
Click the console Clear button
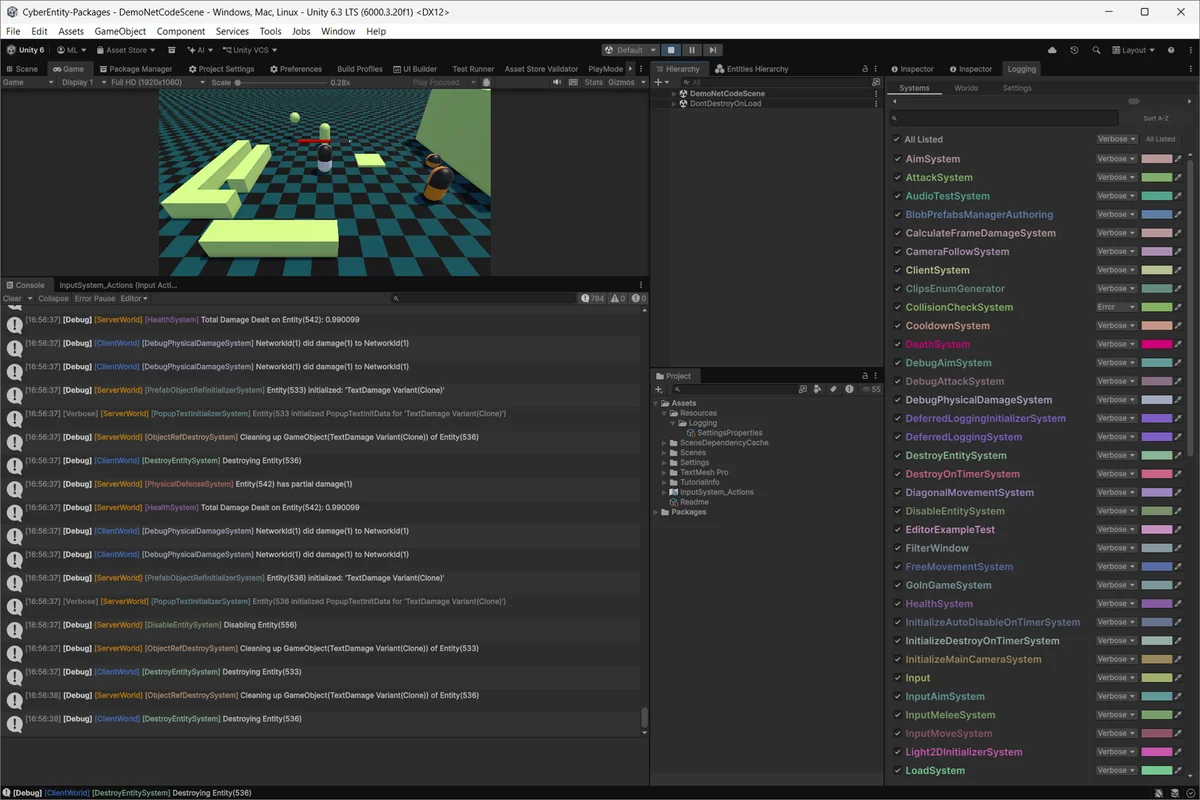[x=12, y=298]
